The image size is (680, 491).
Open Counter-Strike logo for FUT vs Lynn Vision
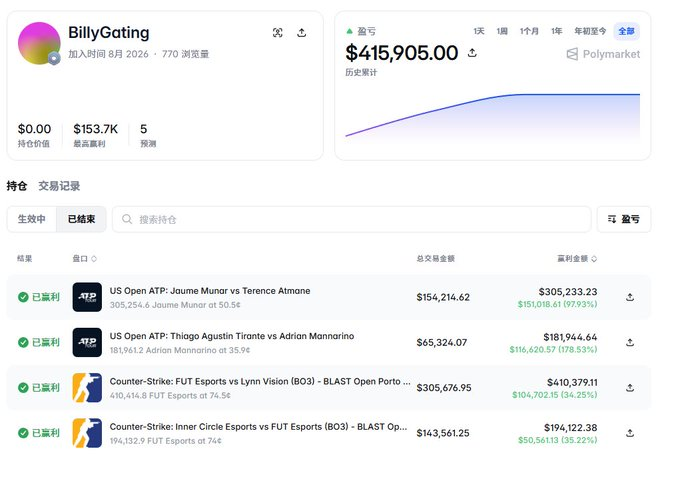tap(87, 388)
